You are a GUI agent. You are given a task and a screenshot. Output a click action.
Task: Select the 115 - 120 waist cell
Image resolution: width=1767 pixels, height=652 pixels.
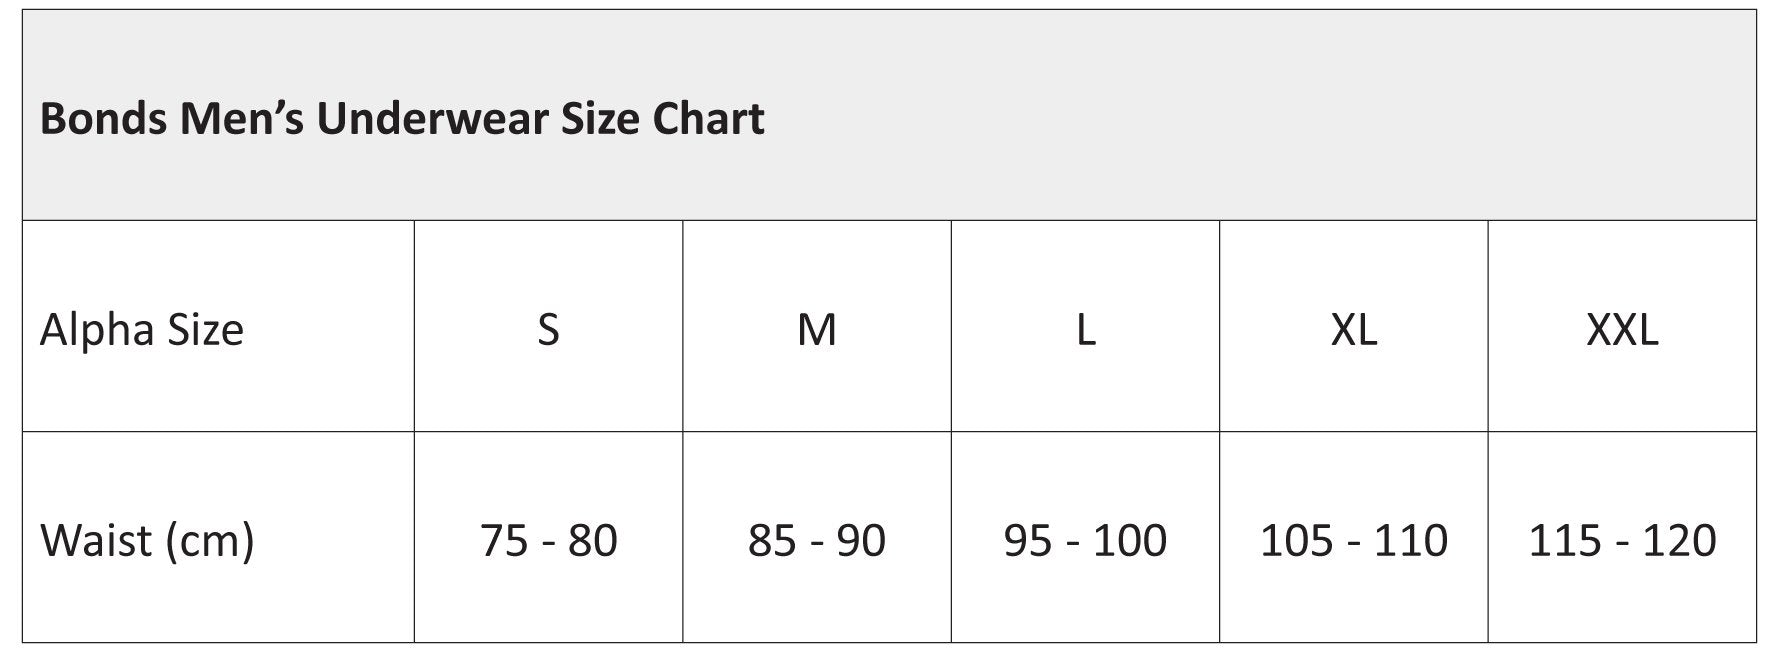1622,541
